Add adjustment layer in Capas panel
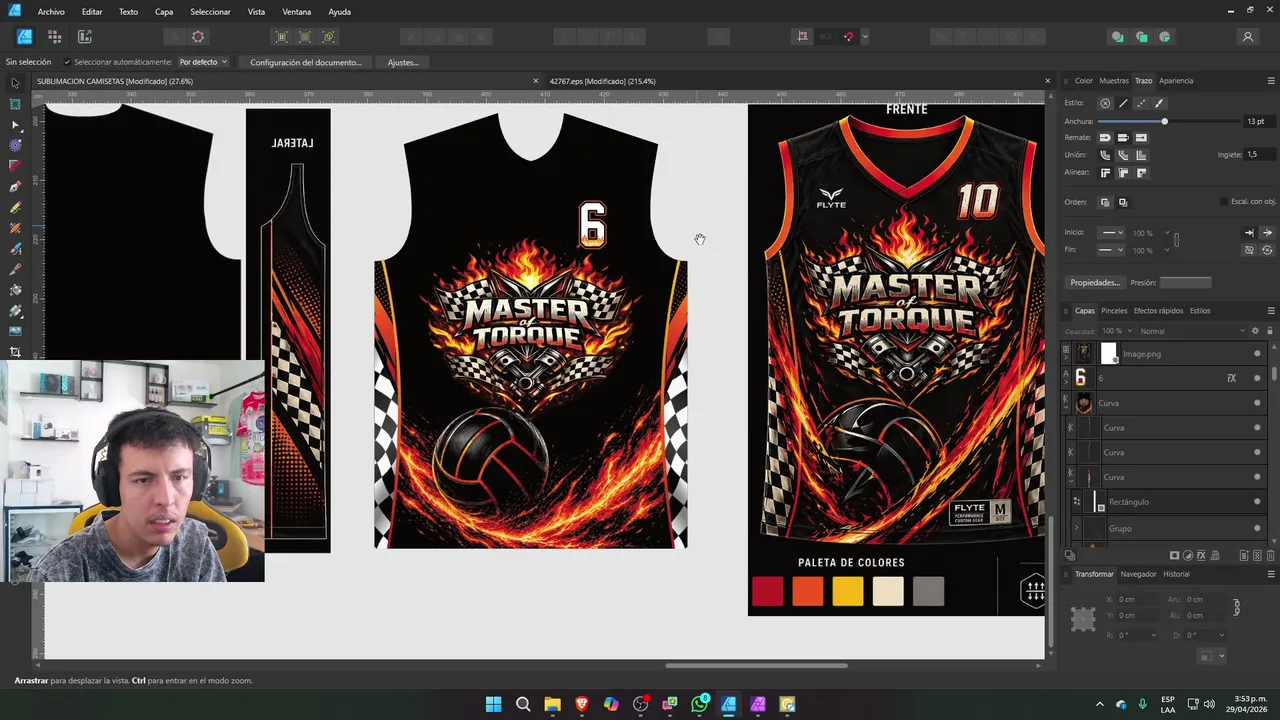This screenshot has width=1280, height=720. click(x=1188, y=555)
